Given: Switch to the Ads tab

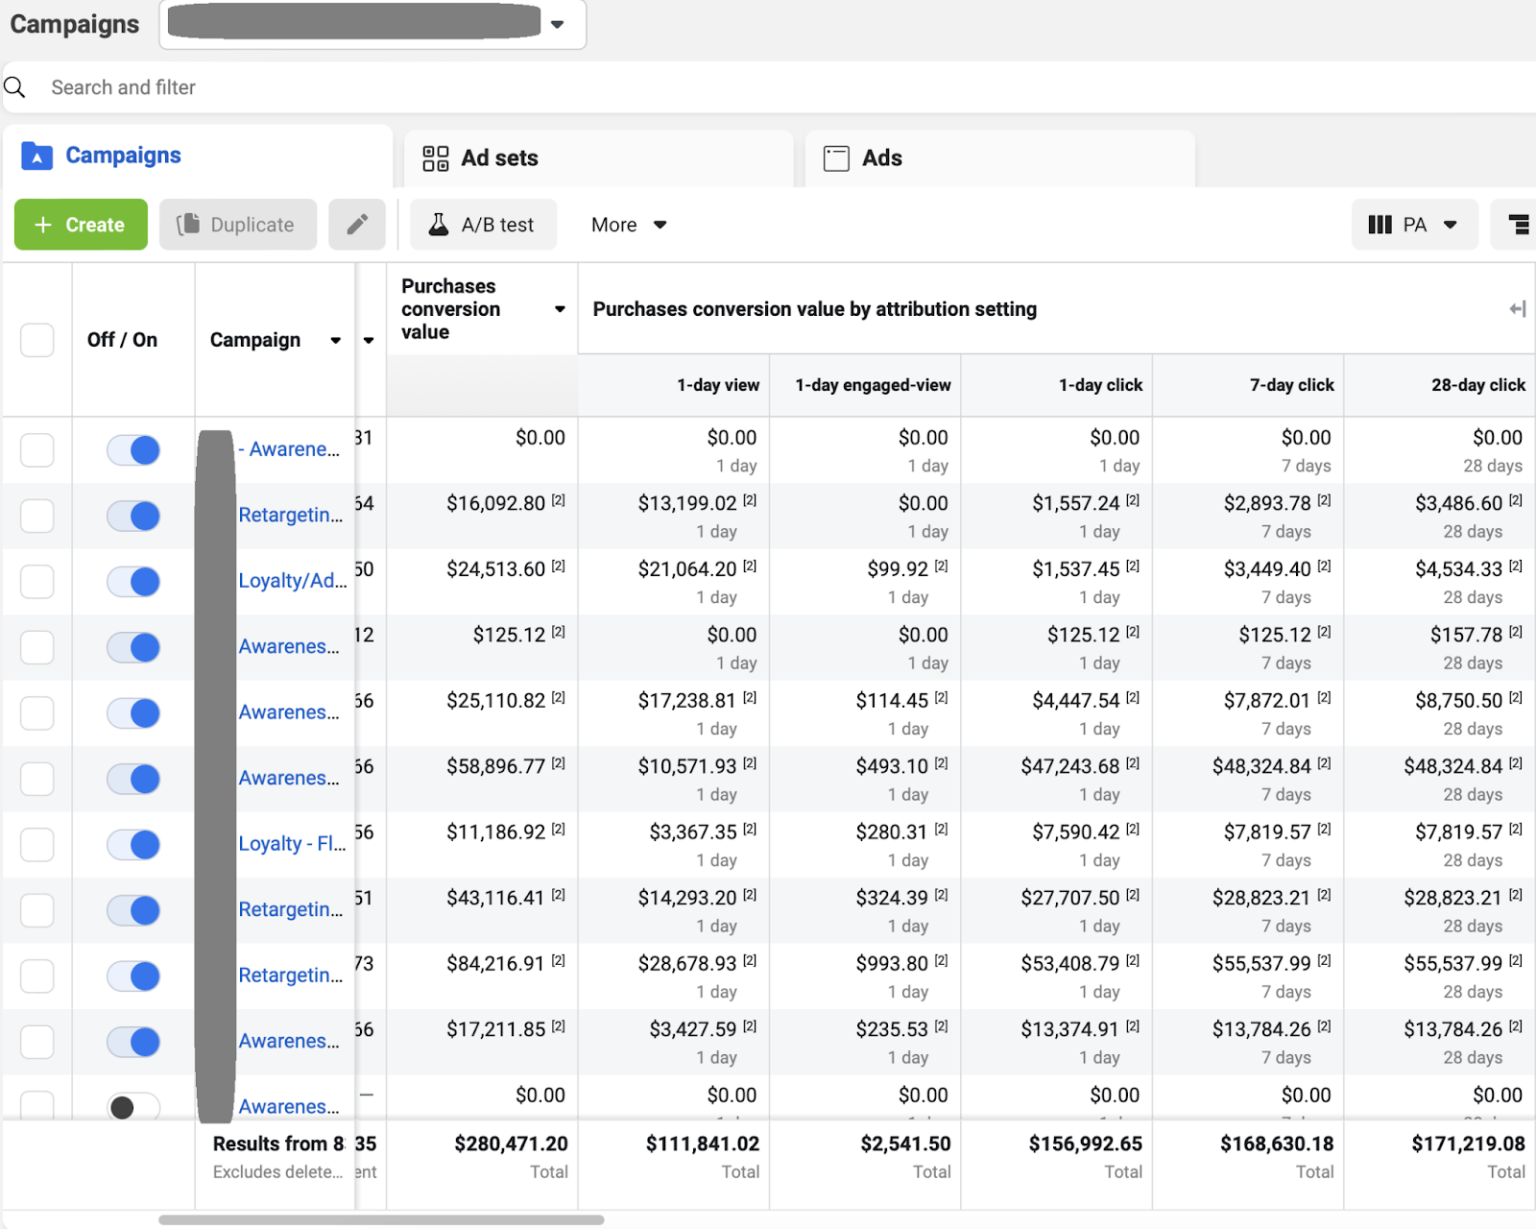Looking at the screenshot, I should [880, 157].
